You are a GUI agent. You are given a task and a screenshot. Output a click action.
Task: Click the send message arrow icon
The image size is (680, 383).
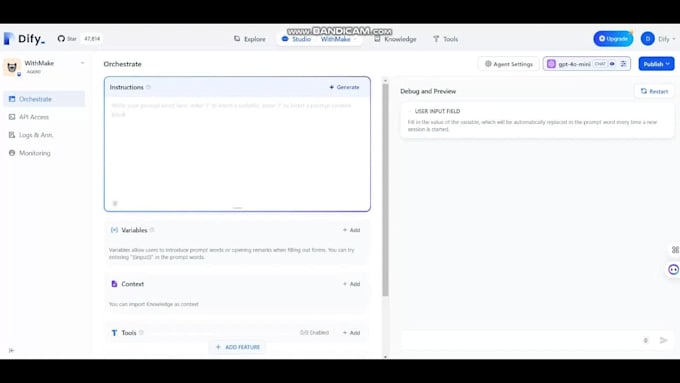point(664,340)
